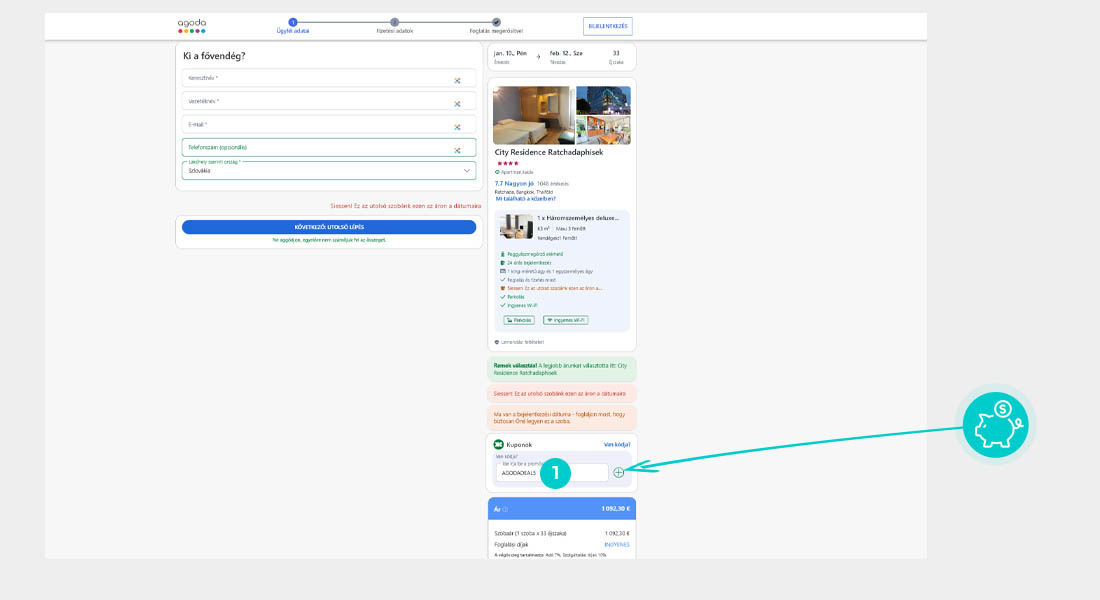This screenshot has width=1100, height=600.
Task: Click the autofill icon in Telefonszám field
Action: click(x=457, y=150)
